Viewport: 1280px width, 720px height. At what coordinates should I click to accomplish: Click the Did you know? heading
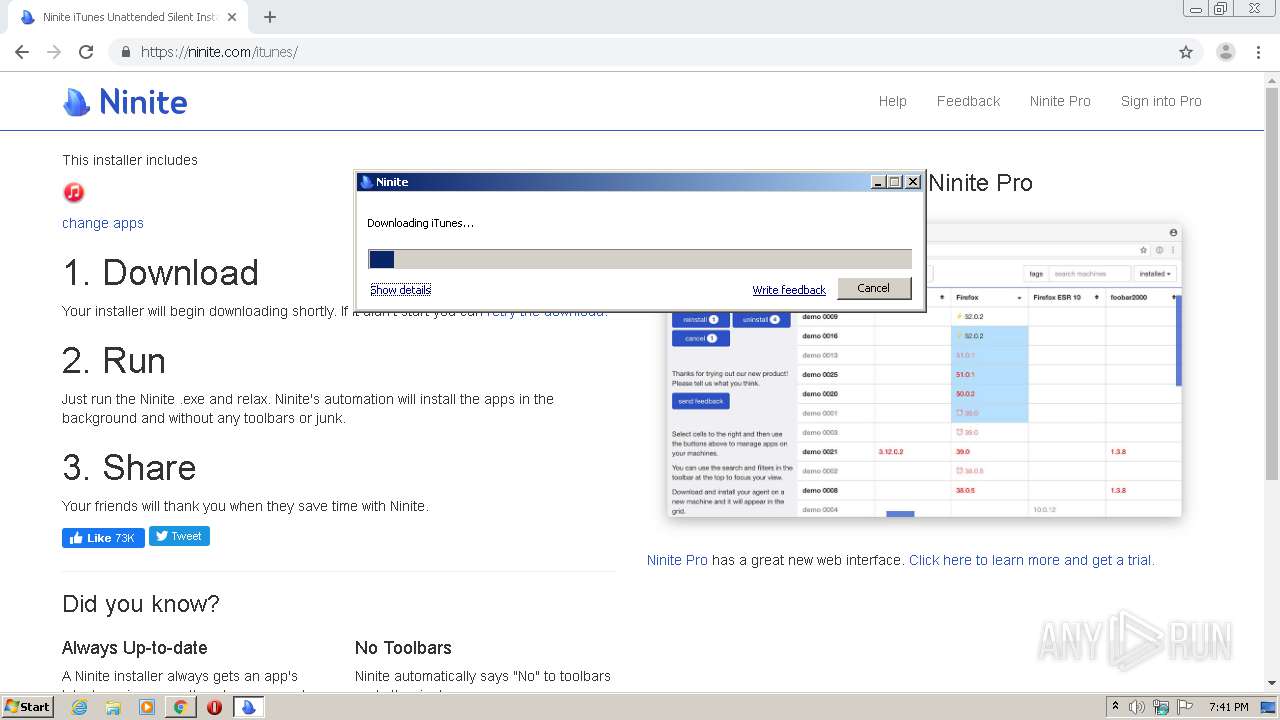tap(141, 604)
